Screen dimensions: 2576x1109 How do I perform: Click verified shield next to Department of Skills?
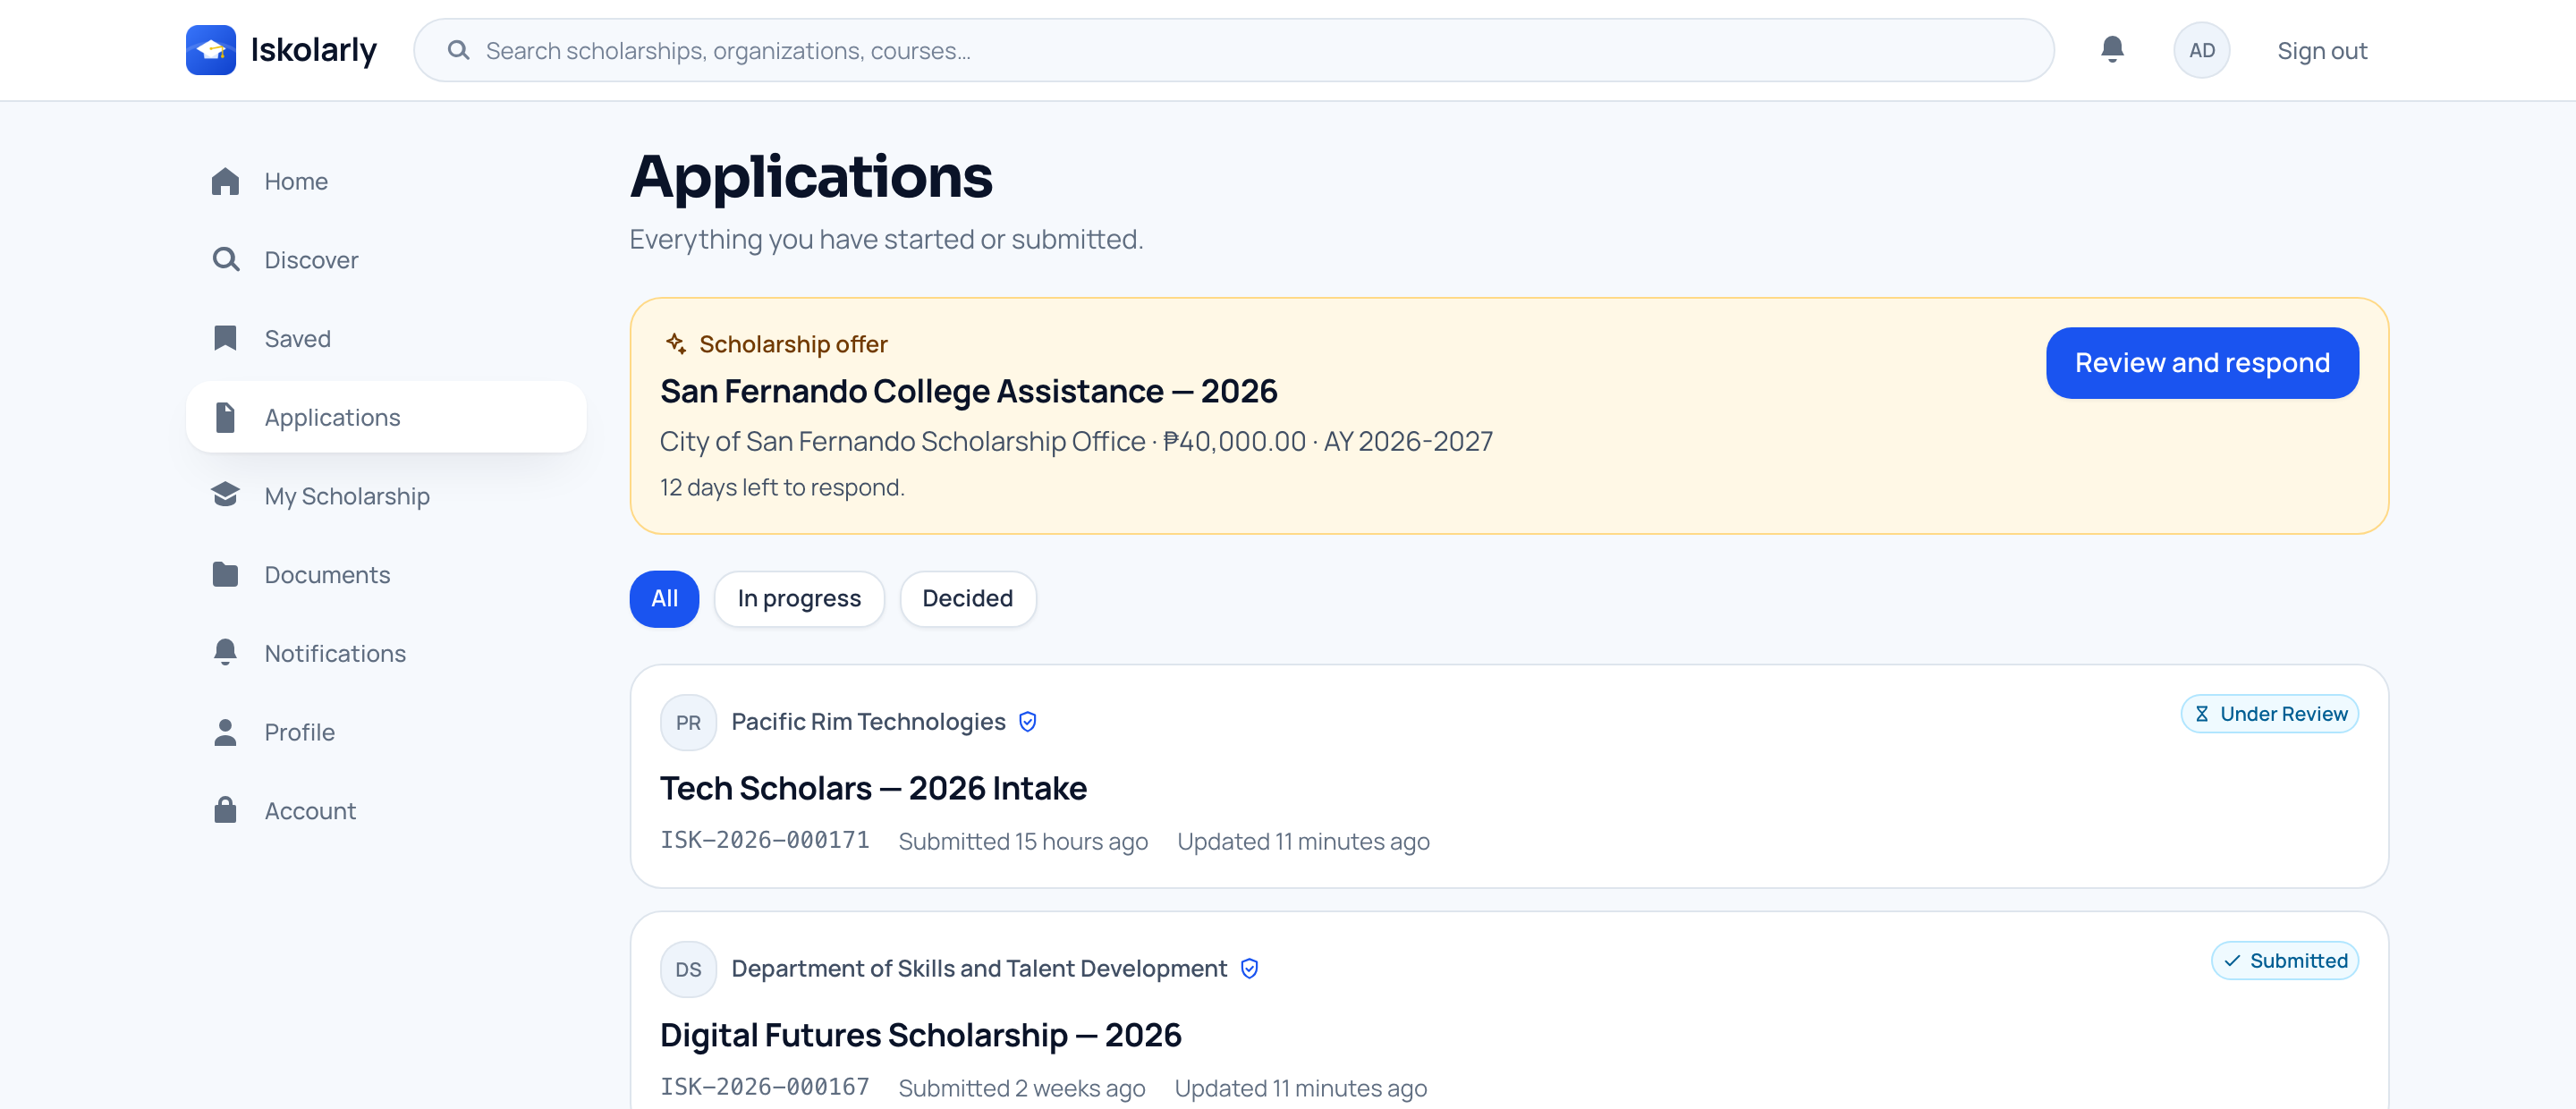point(1249,968)
